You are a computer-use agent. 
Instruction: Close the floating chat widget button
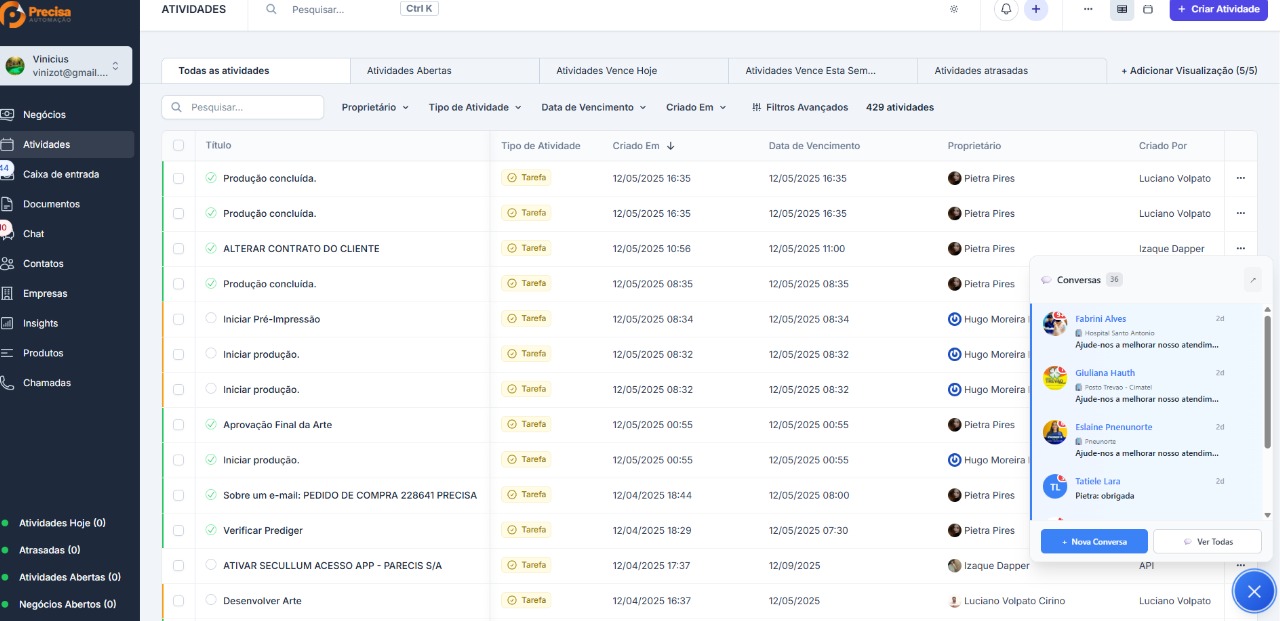coord(1254,591)
